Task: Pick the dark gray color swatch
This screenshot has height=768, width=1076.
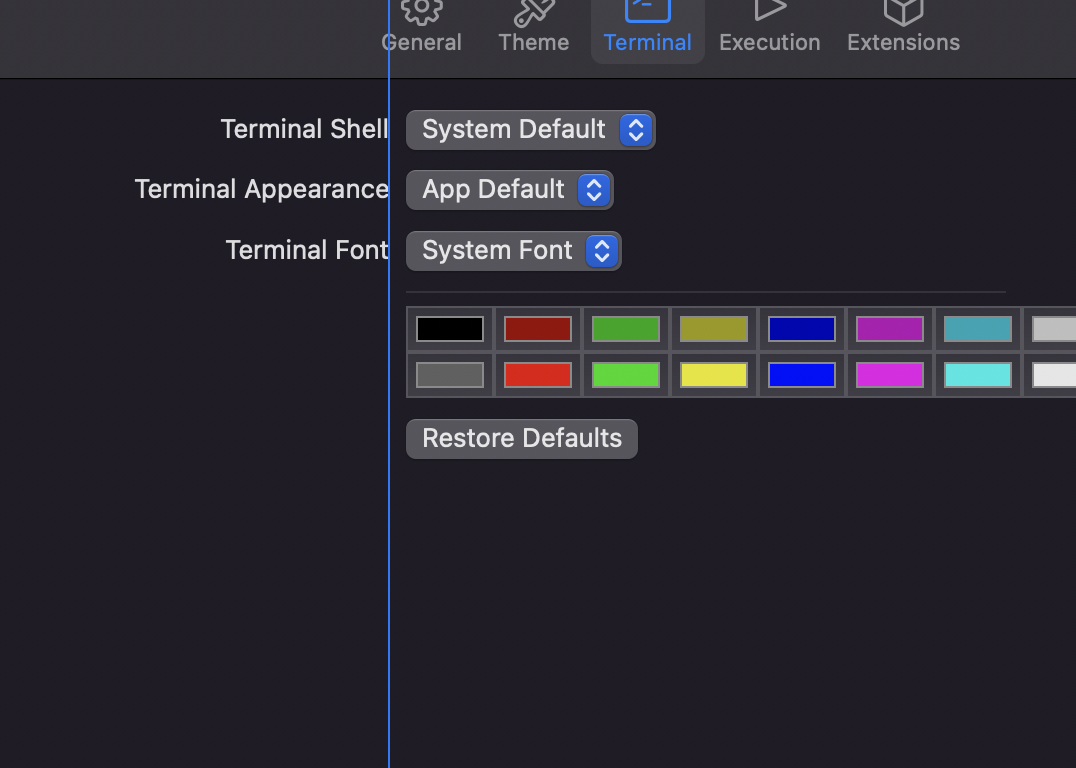Action: click(449, 375)
